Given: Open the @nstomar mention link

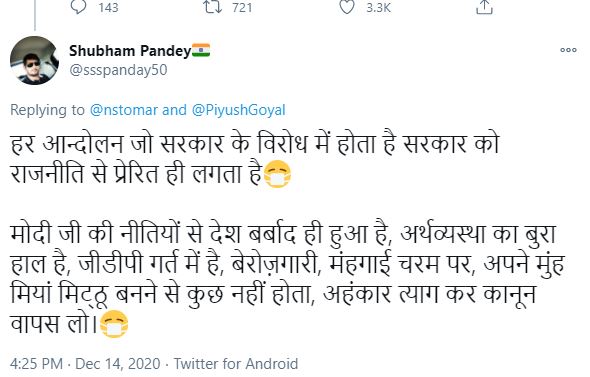Looking at the screenshot, I should pos(124,110).
